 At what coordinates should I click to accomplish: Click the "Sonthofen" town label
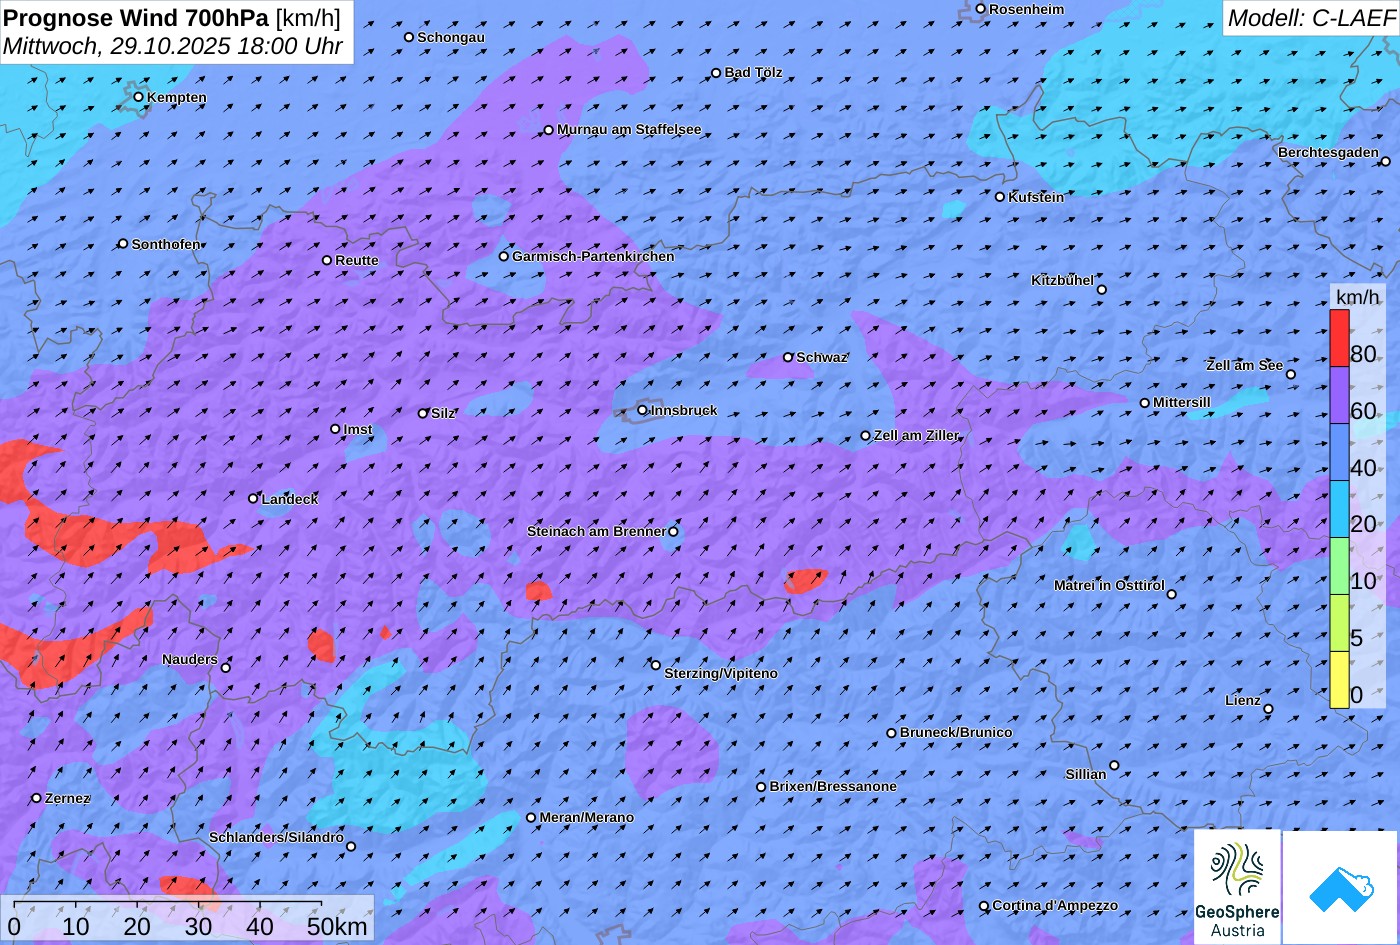point(166,244)
